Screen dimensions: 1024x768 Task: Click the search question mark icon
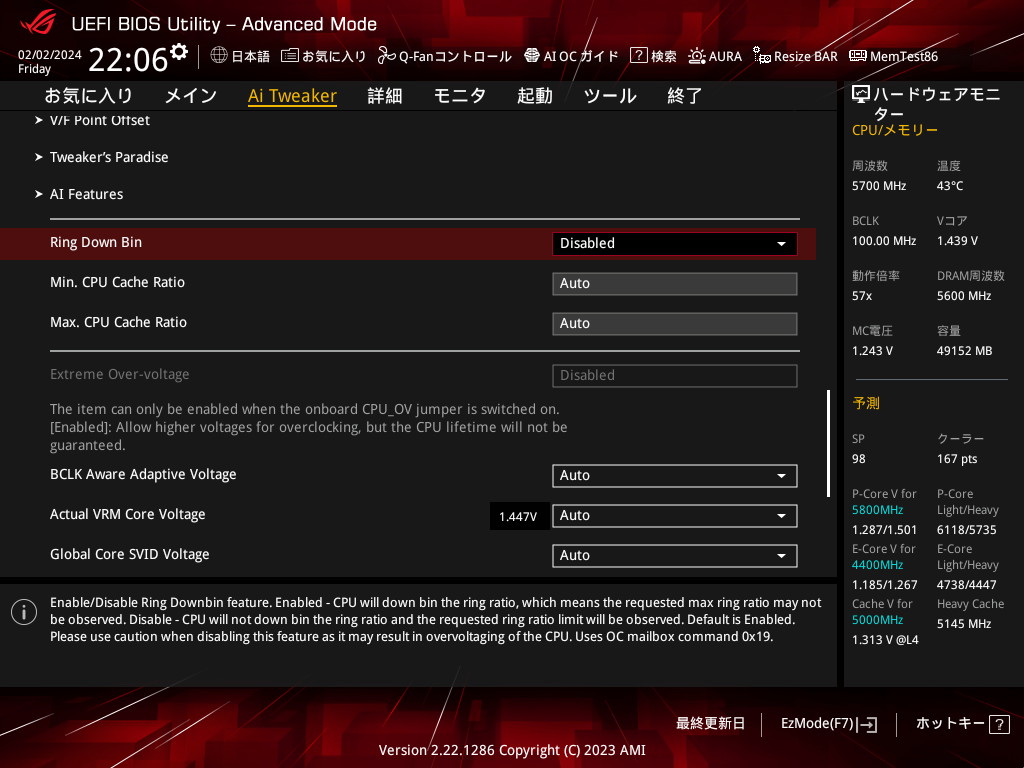point(638,56)
